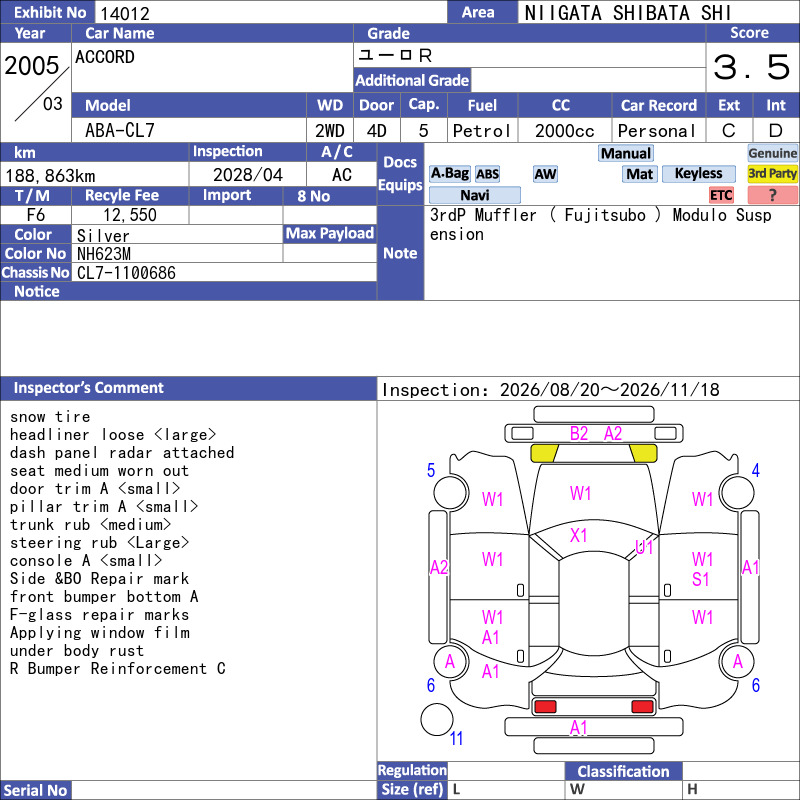The image size is (800, 800).
Task: Select the Genuine badge
Action: click(772, 154)
